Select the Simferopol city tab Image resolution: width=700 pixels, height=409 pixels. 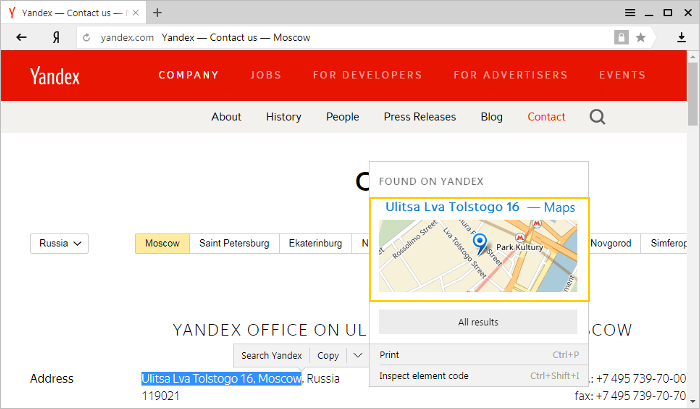[664, 243]
